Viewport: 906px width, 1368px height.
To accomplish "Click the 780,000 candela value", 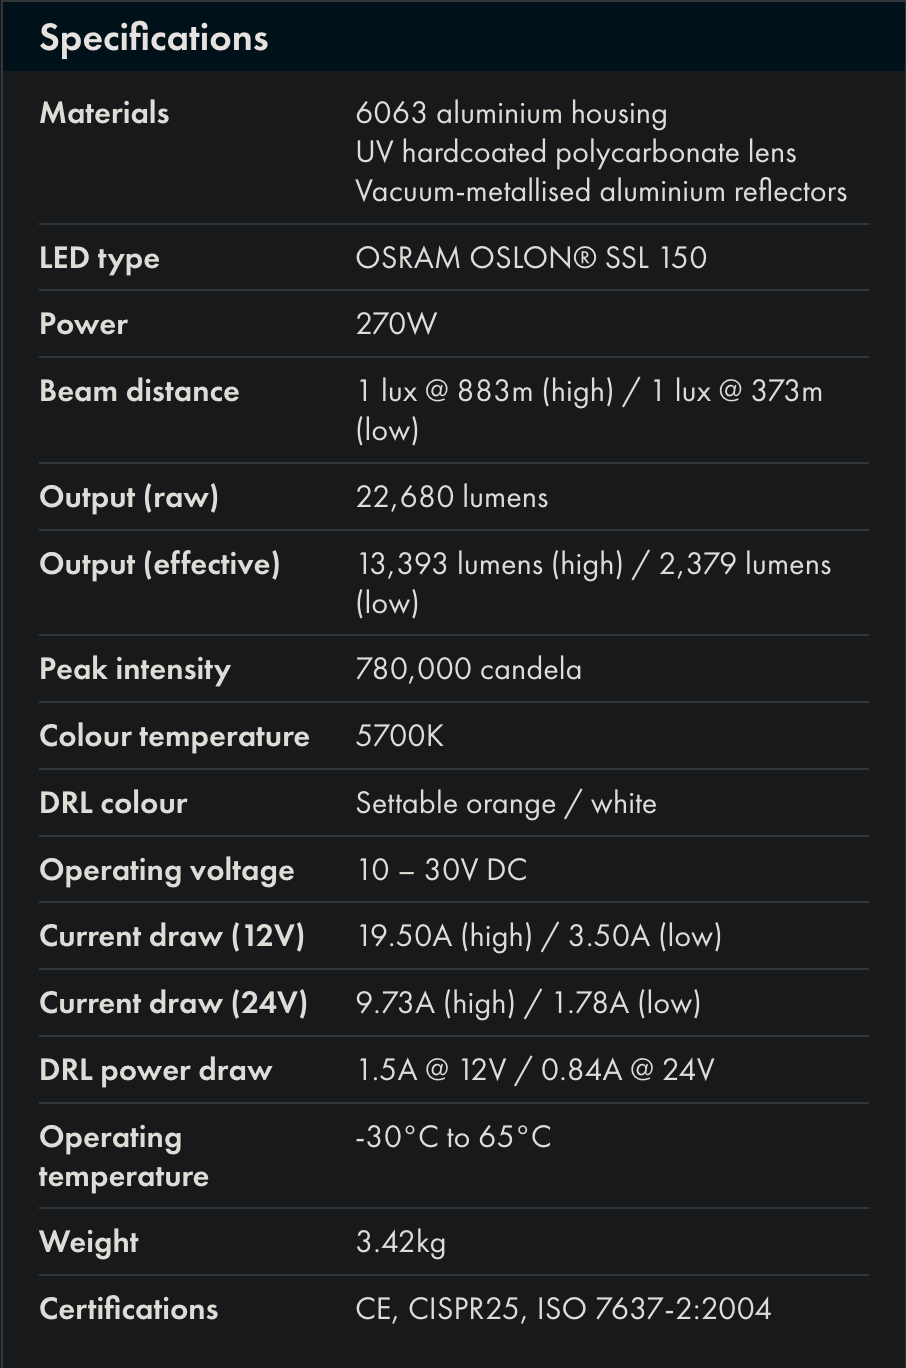I will (x=468, y=669).
